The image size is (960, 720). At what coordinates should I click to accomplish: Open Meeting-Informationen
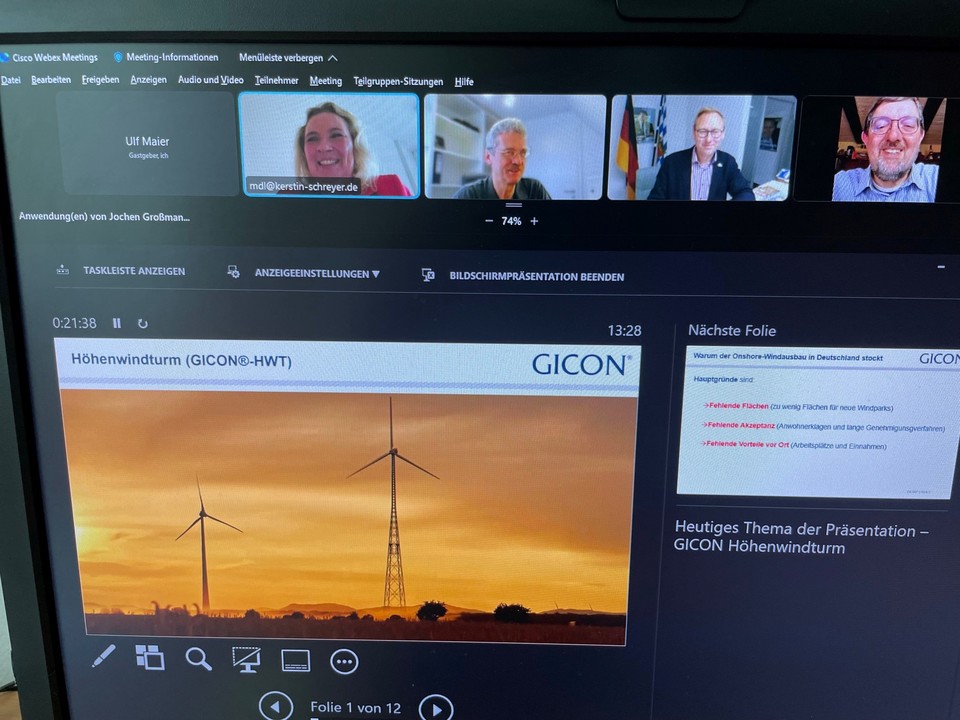[x=171, y=57]
